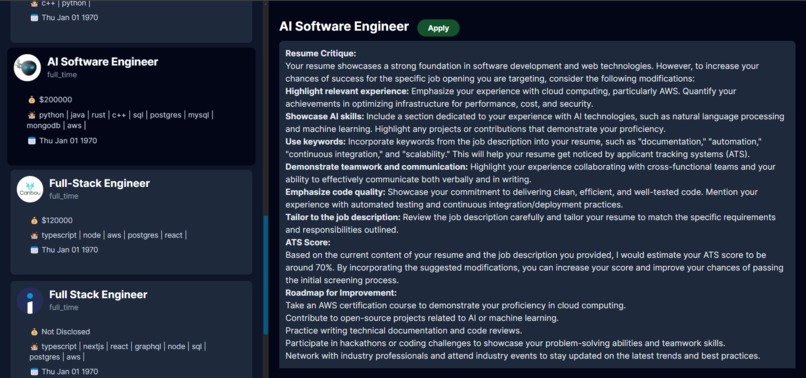This screenshot has height=378, width=806.
Task: Click the 'Participate in hackathons' line
Action: [505, 343]
